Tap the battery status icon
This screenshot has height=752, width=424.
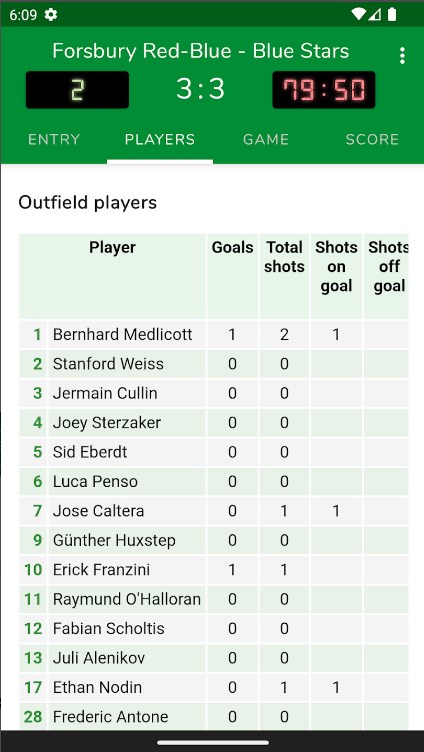pyautogui.click(x=392, y=14)
